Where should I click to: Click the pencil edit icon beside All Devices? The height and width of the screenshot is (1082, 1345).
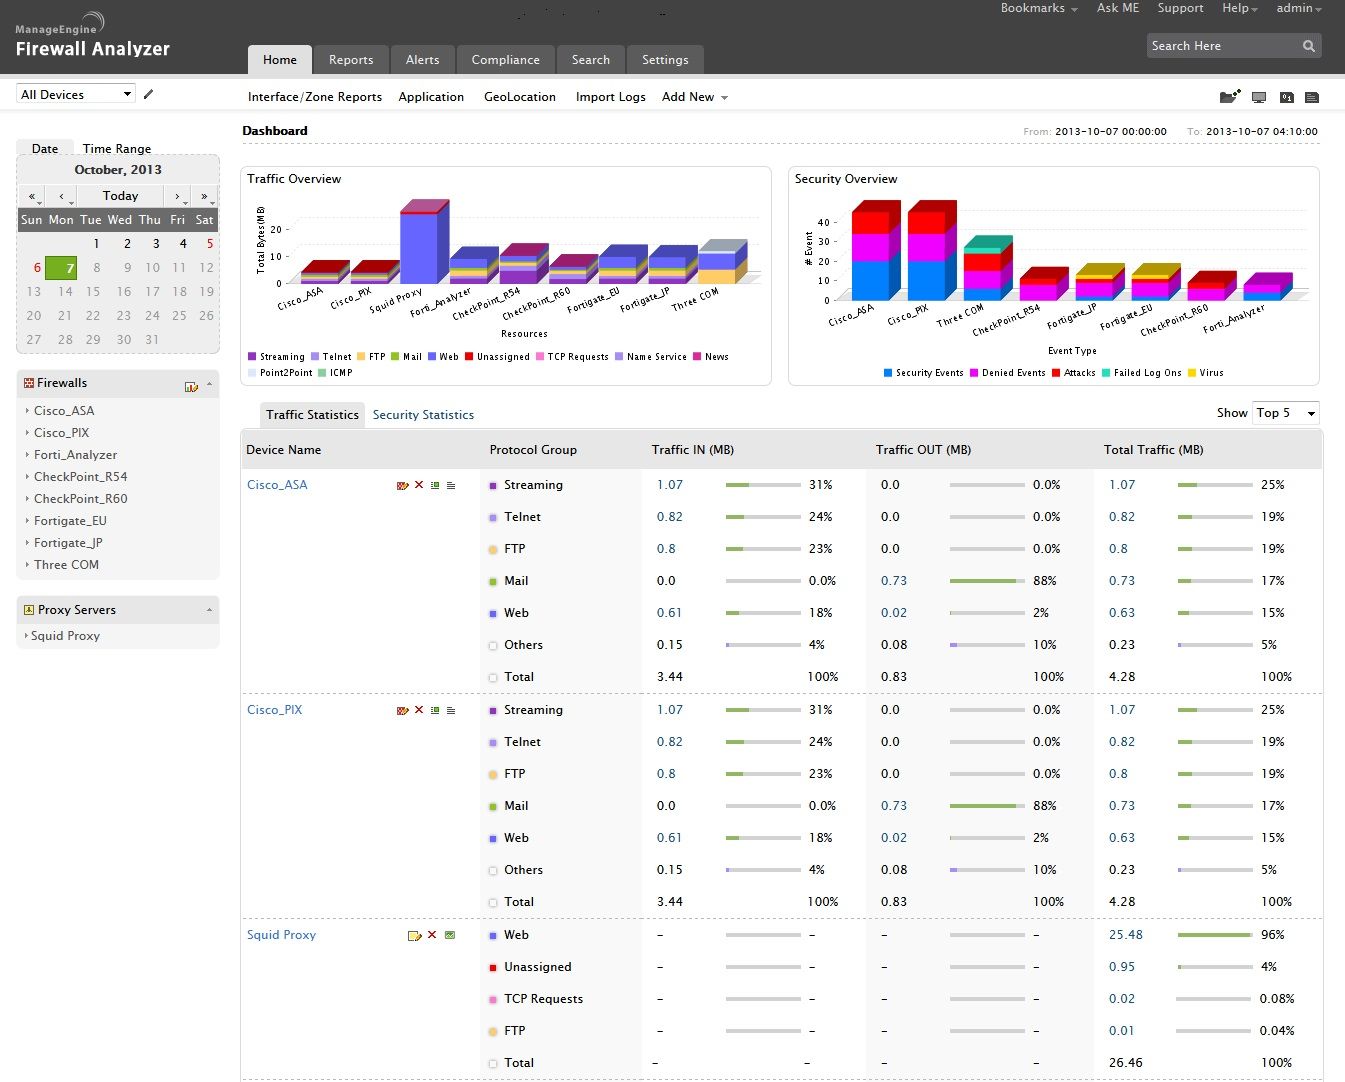149,94
